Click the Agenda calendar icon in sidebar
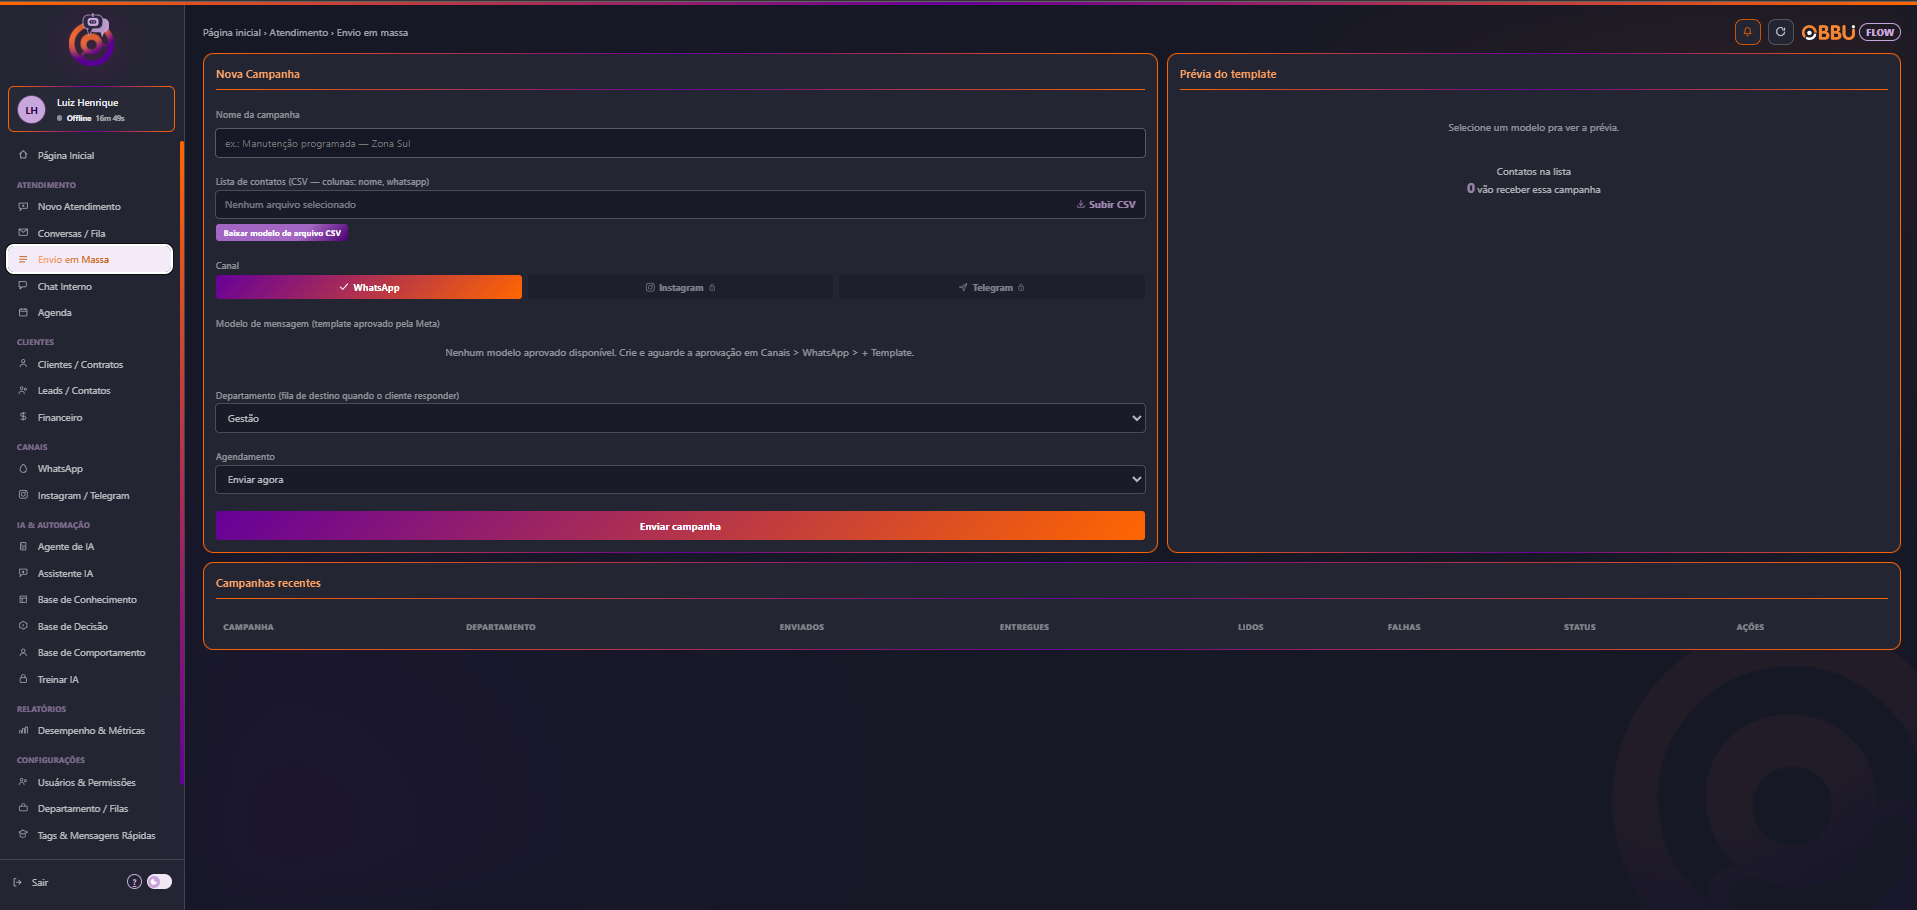The height and width of the screenshot is (910, 1917). point(23,313)
